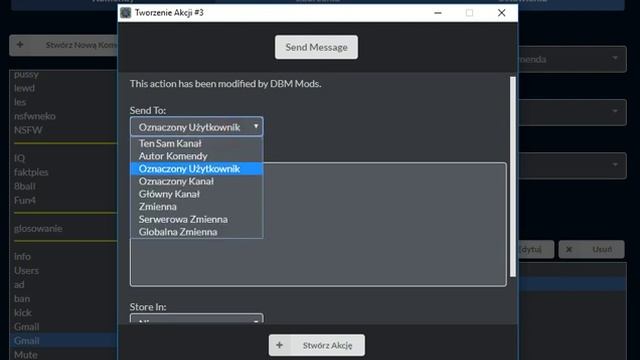Click plus icon beside Stwórz Nową Komendę
The image size is (640, 360).
click(x=20, y=44)
